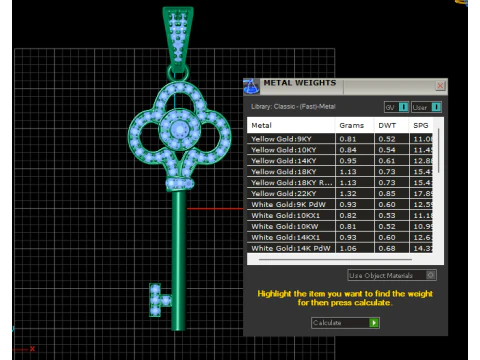
Task: Select the Yellow Gold:10KY row
Action: [x=340, y=150]
